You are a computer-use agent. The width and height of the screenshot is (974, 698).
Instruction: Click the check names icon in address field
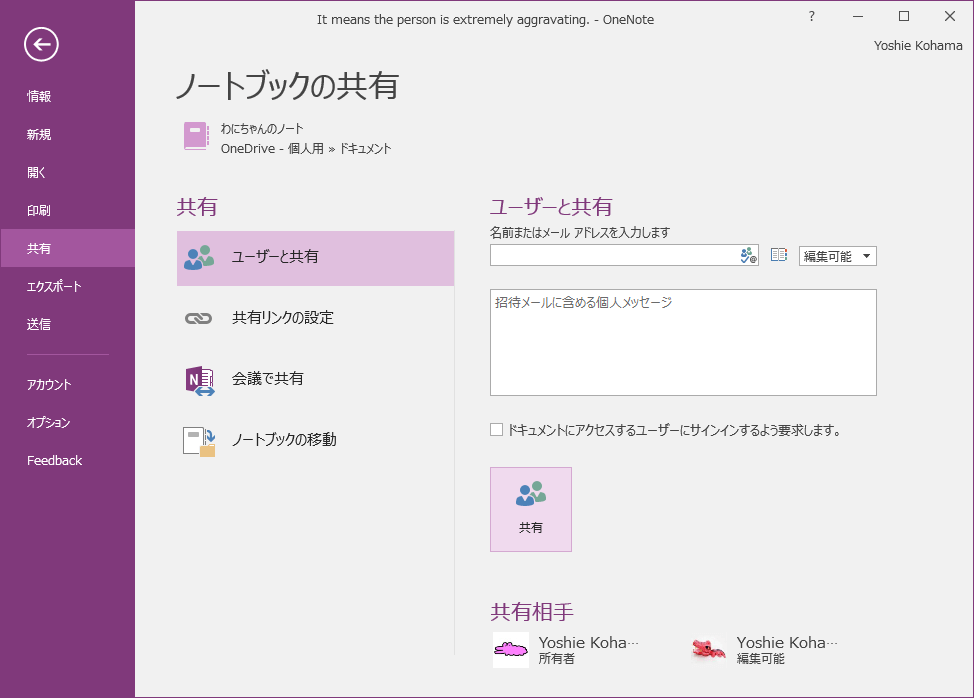[x=749, y=255]
